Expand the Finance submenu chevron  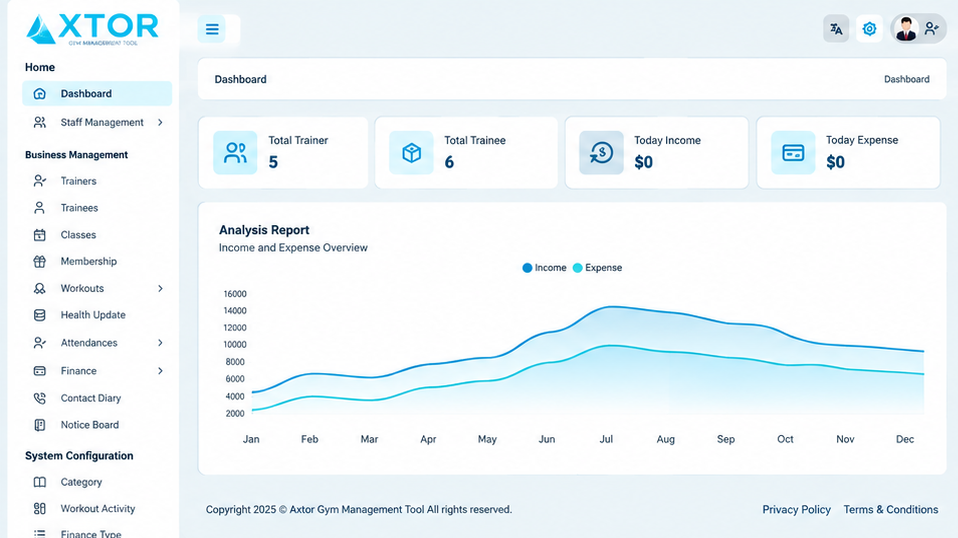click(x=160, y=371)
